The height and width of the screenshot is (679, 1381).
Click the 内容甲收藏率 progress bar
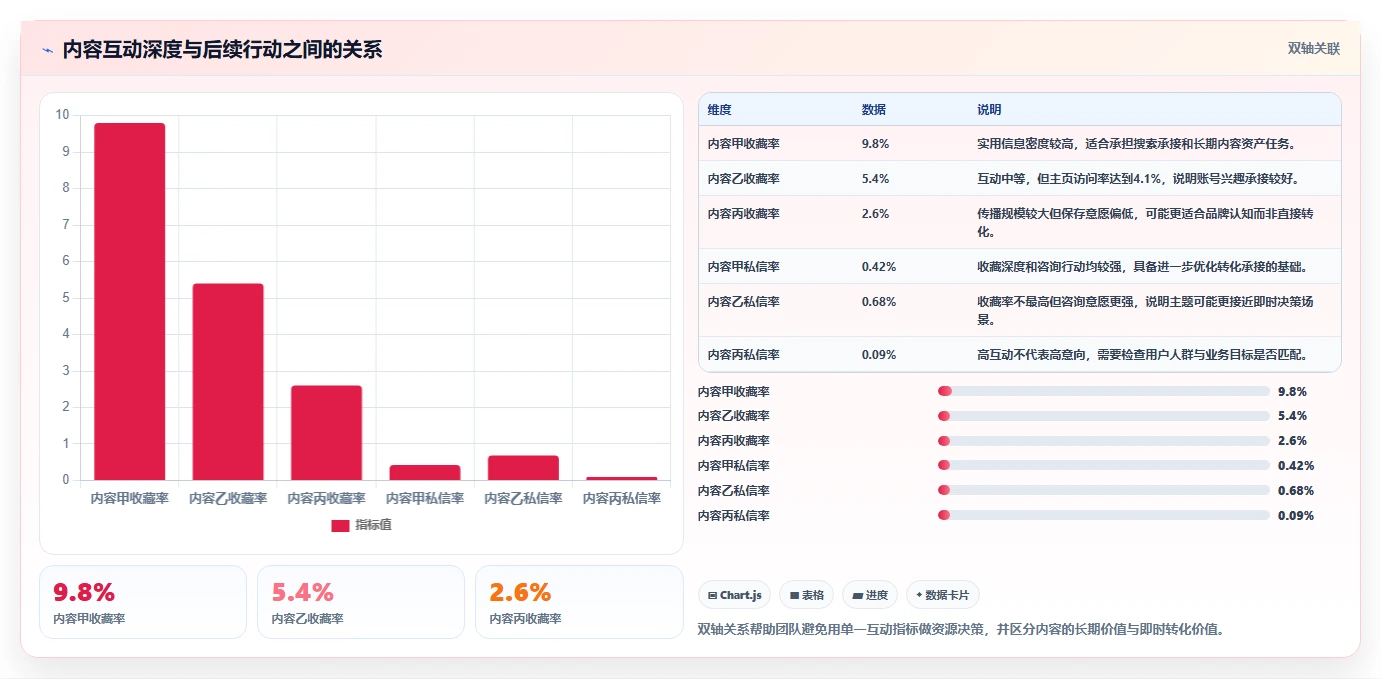click(1104, 391)
